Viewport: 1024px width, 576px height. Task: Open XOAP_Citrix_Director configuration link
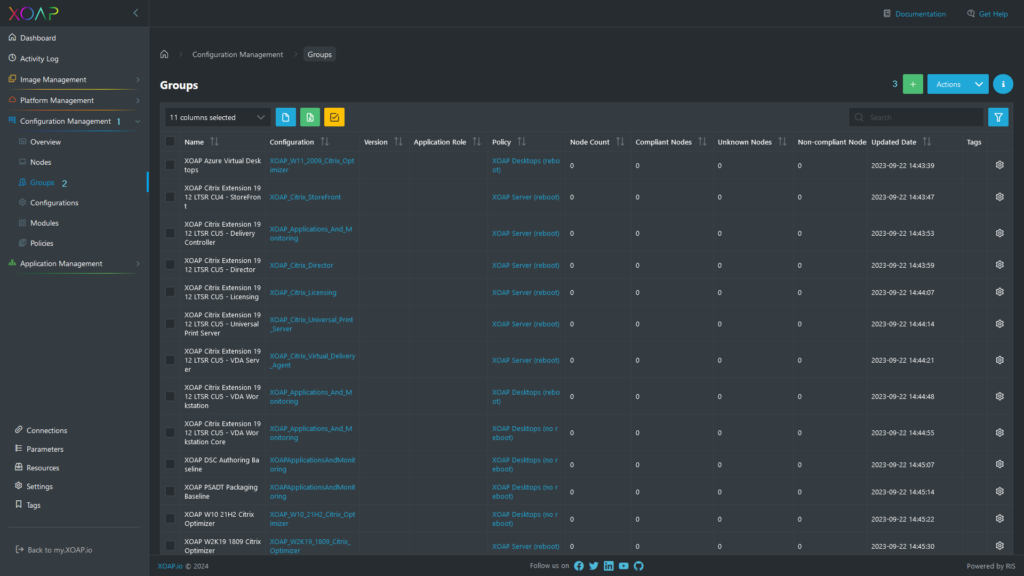pos(301,265)
